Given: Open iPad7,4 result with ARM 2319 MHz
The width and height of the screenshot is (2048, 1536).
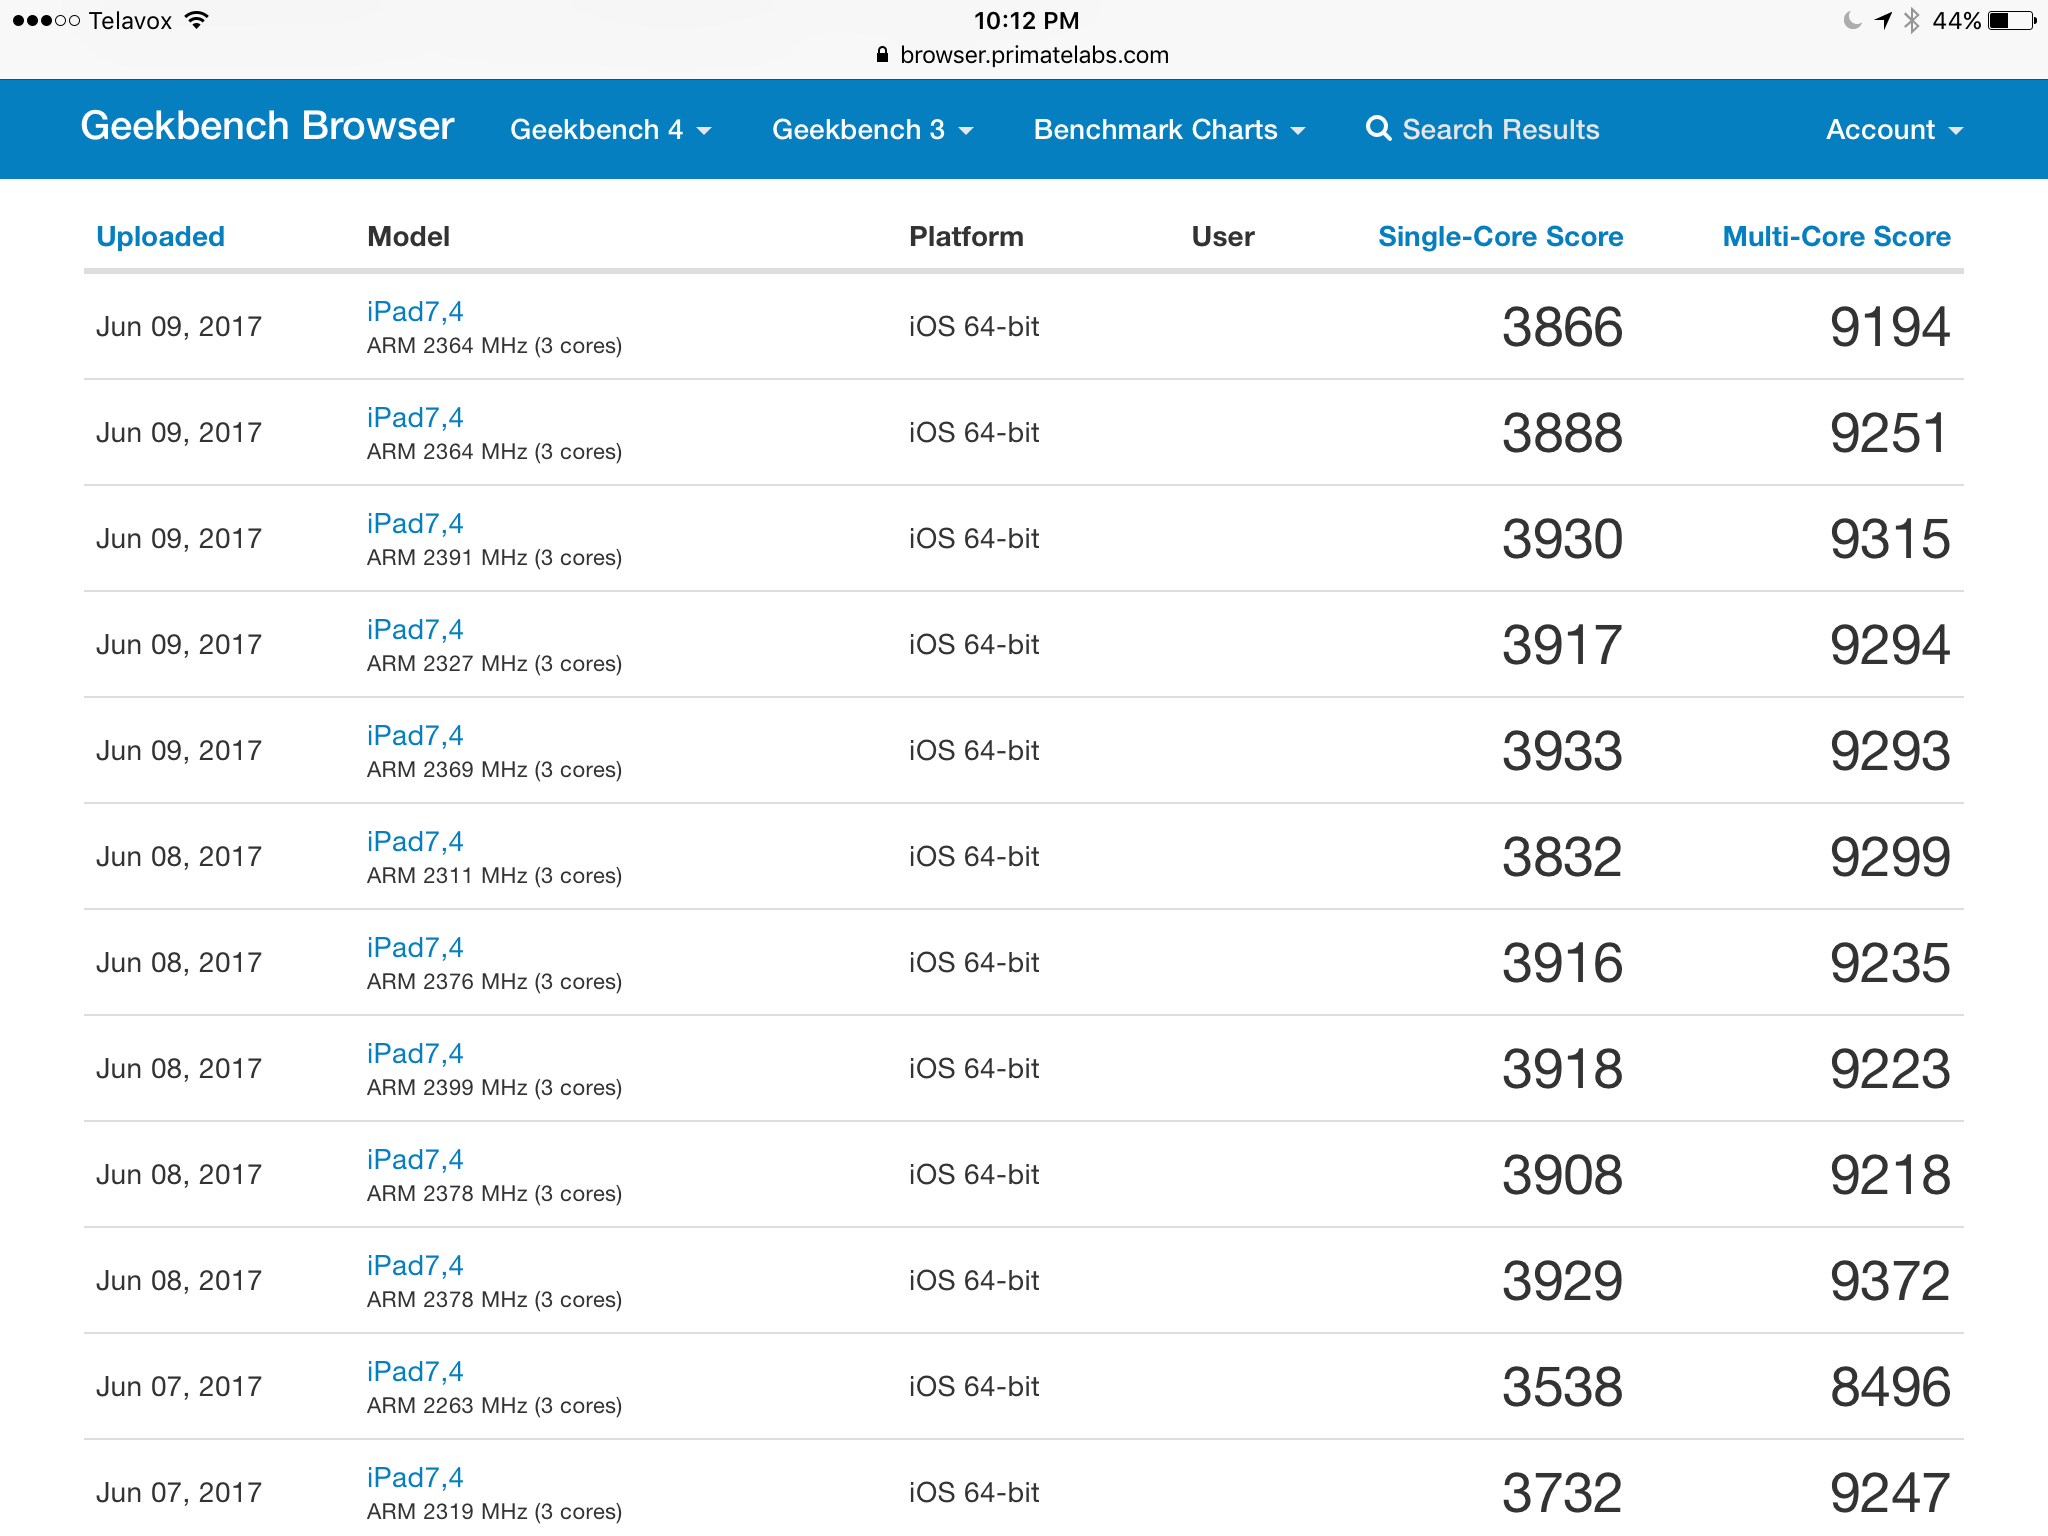Looking at the screenshot, I should (x=415, y=1477).
